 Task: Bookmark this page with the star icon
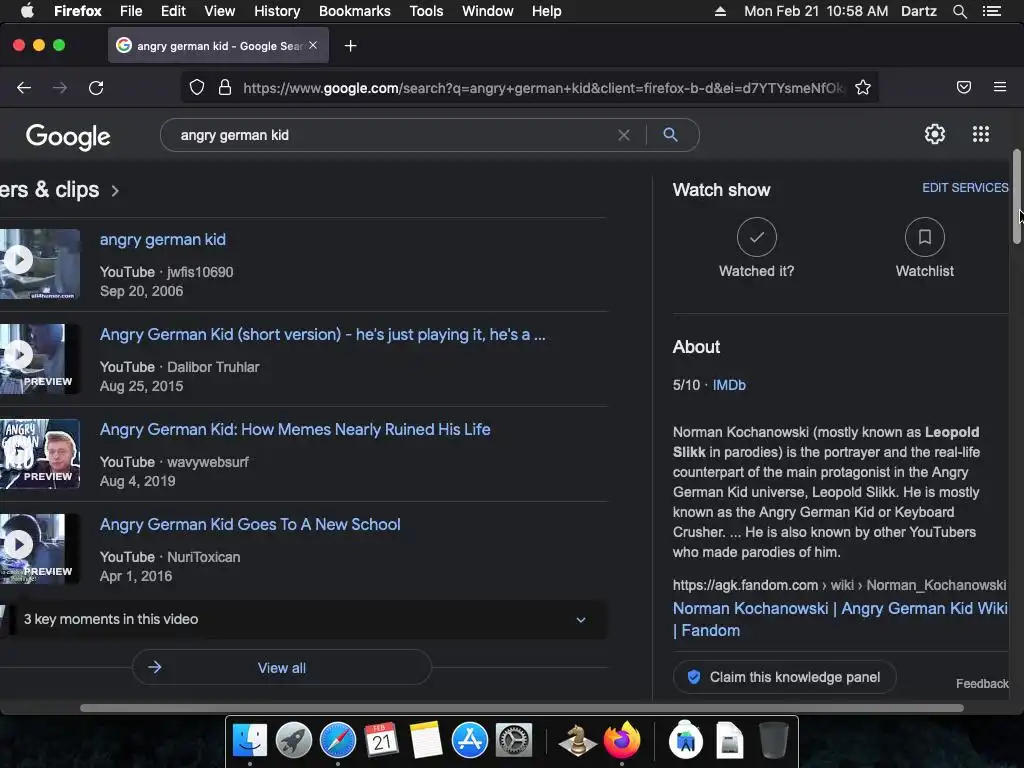[x=863, y=87]
